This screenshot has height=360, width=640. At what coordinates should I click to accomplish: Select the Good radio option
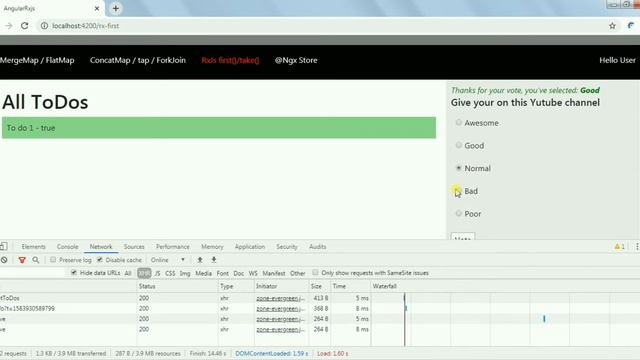pyautogui.click(x=458, y=145)
